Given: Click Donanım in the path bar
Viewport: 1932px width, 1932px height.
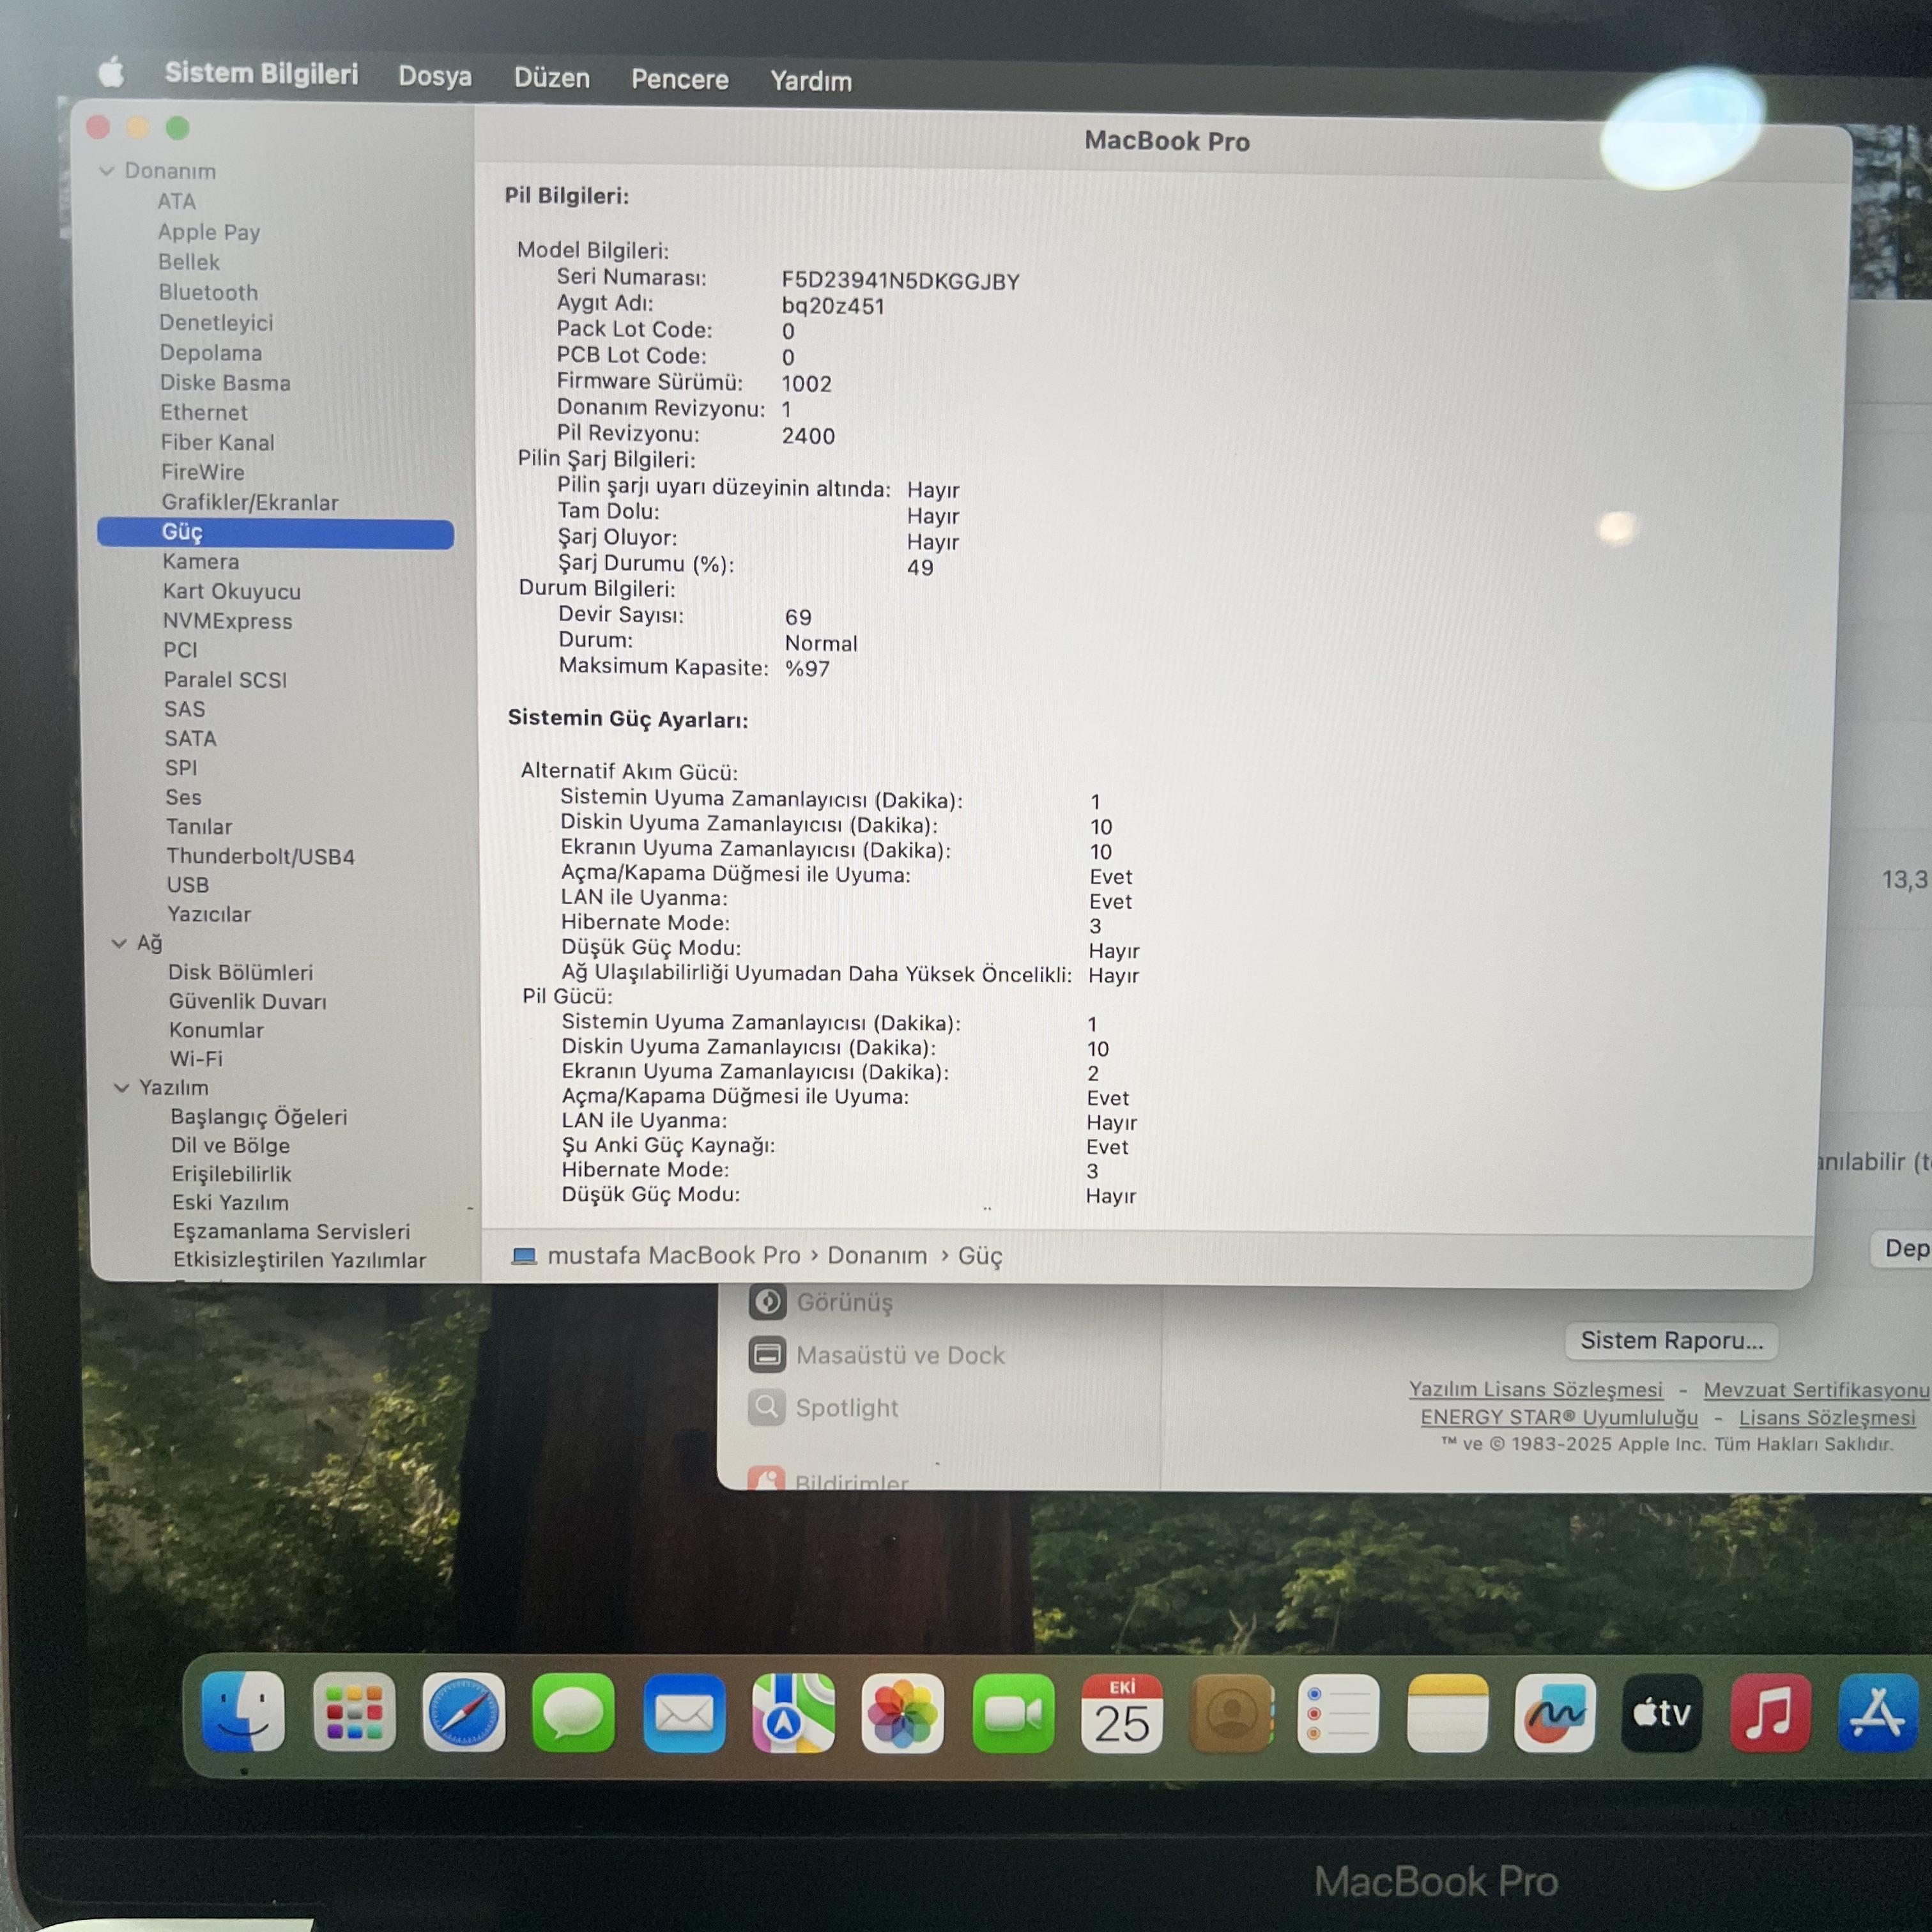Looking at the screenshot, I should [x=876, y=1256].
